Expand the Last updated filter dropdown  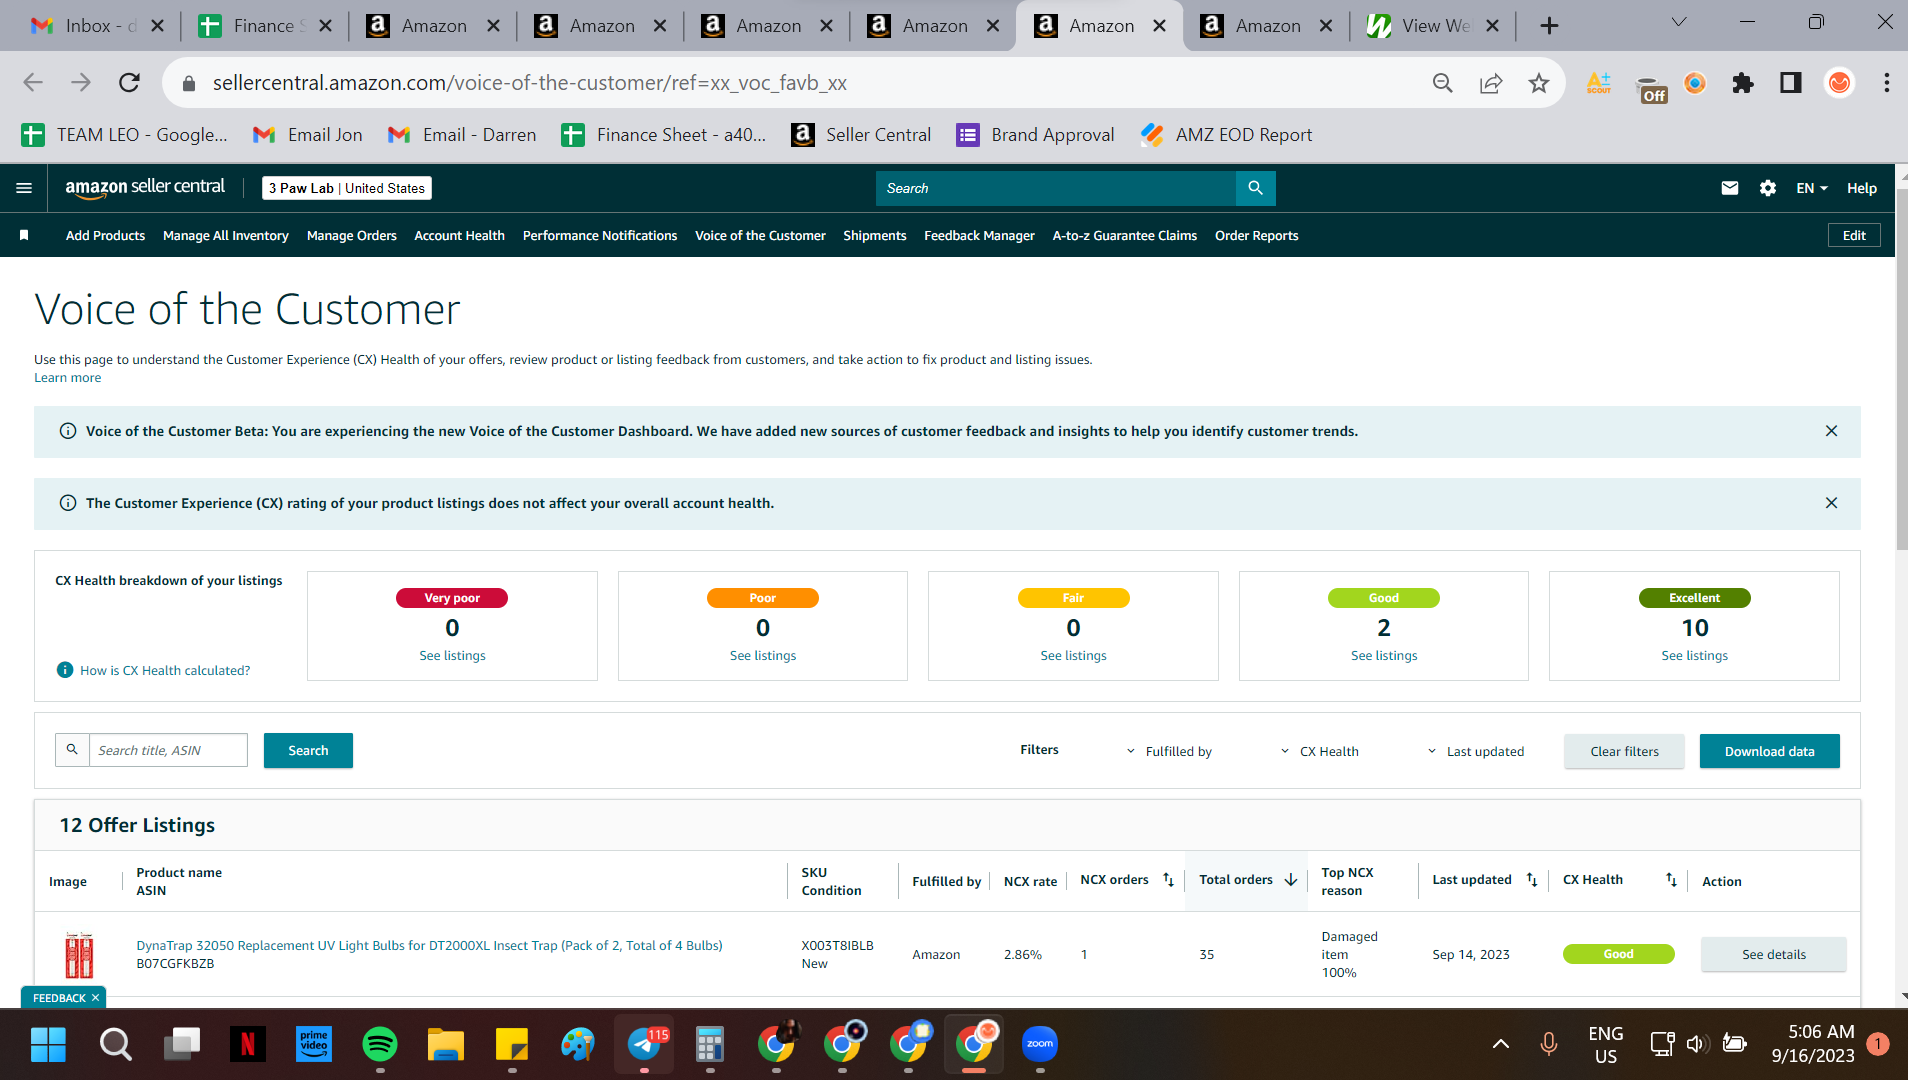(1475, 751)
